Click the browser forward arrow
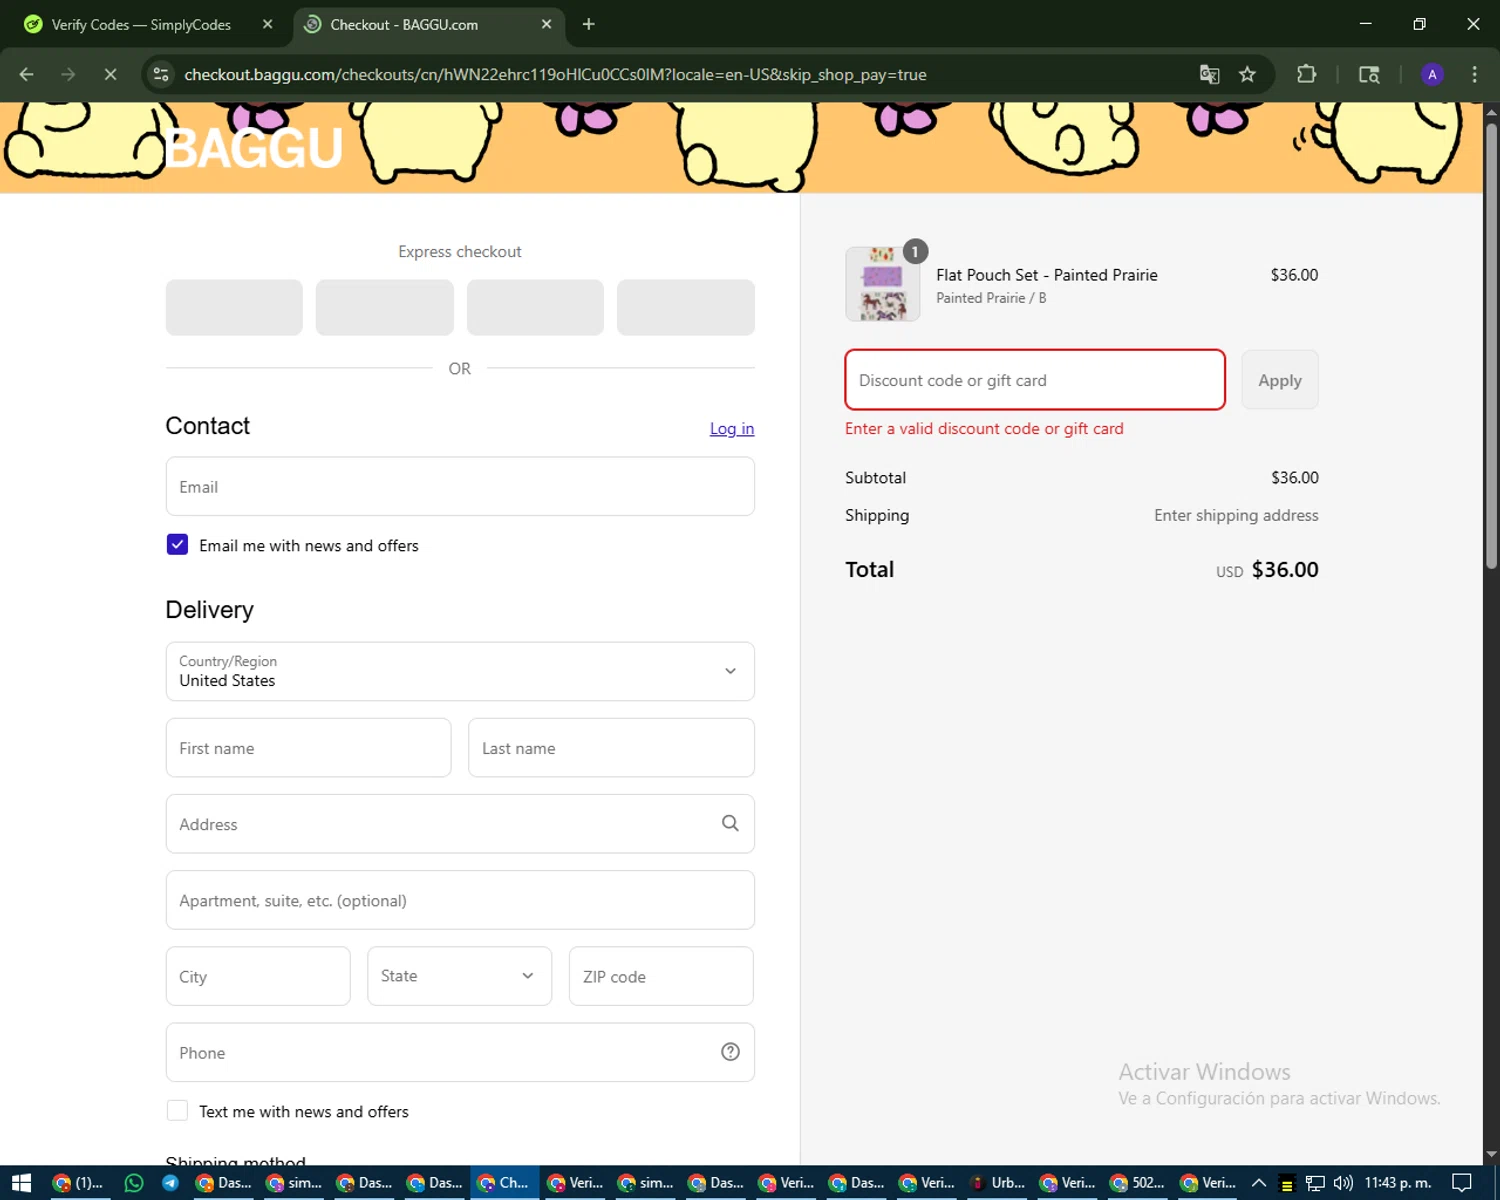1500x1200 pixels. point(68,74)
